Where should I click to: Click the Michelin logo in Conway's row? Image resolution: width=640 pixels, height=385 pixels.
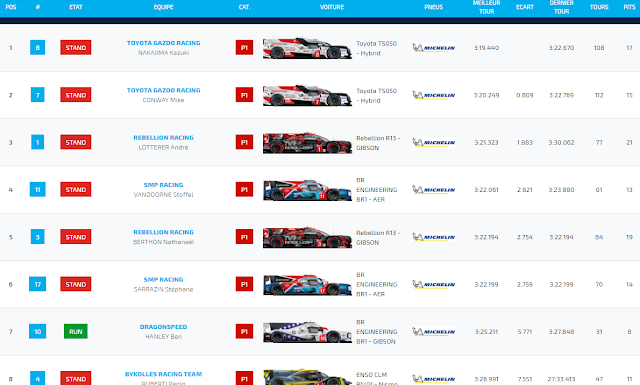point(433,95)
